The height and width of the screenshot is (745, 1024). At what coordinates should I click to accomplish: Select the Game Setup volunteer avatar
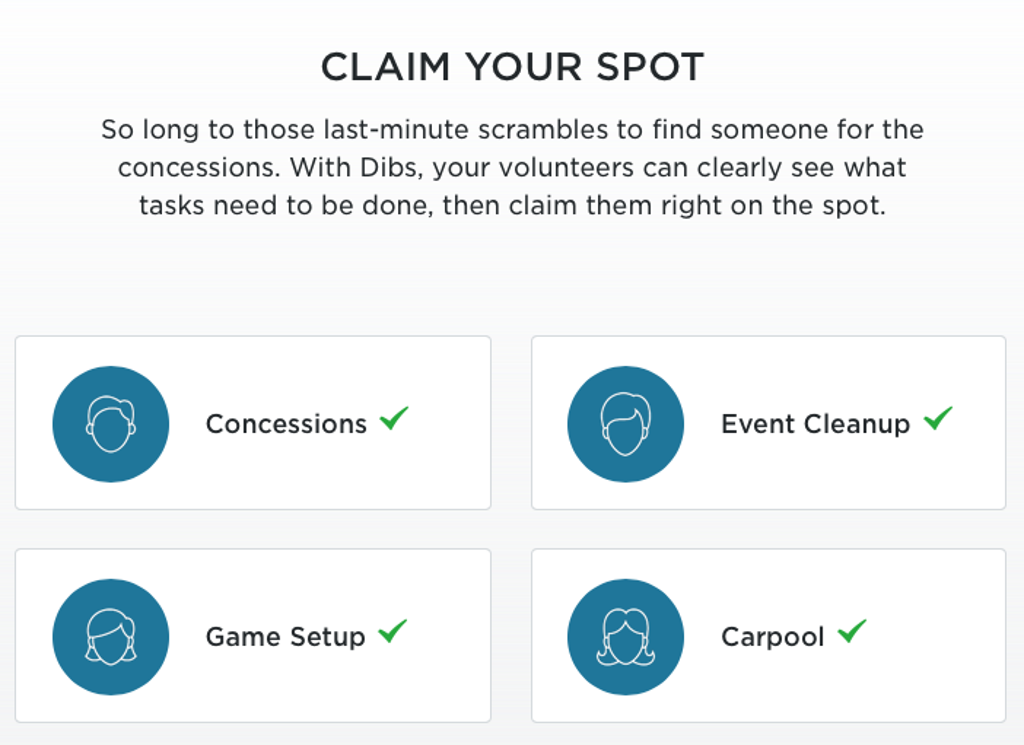click(x=110, y=637)
